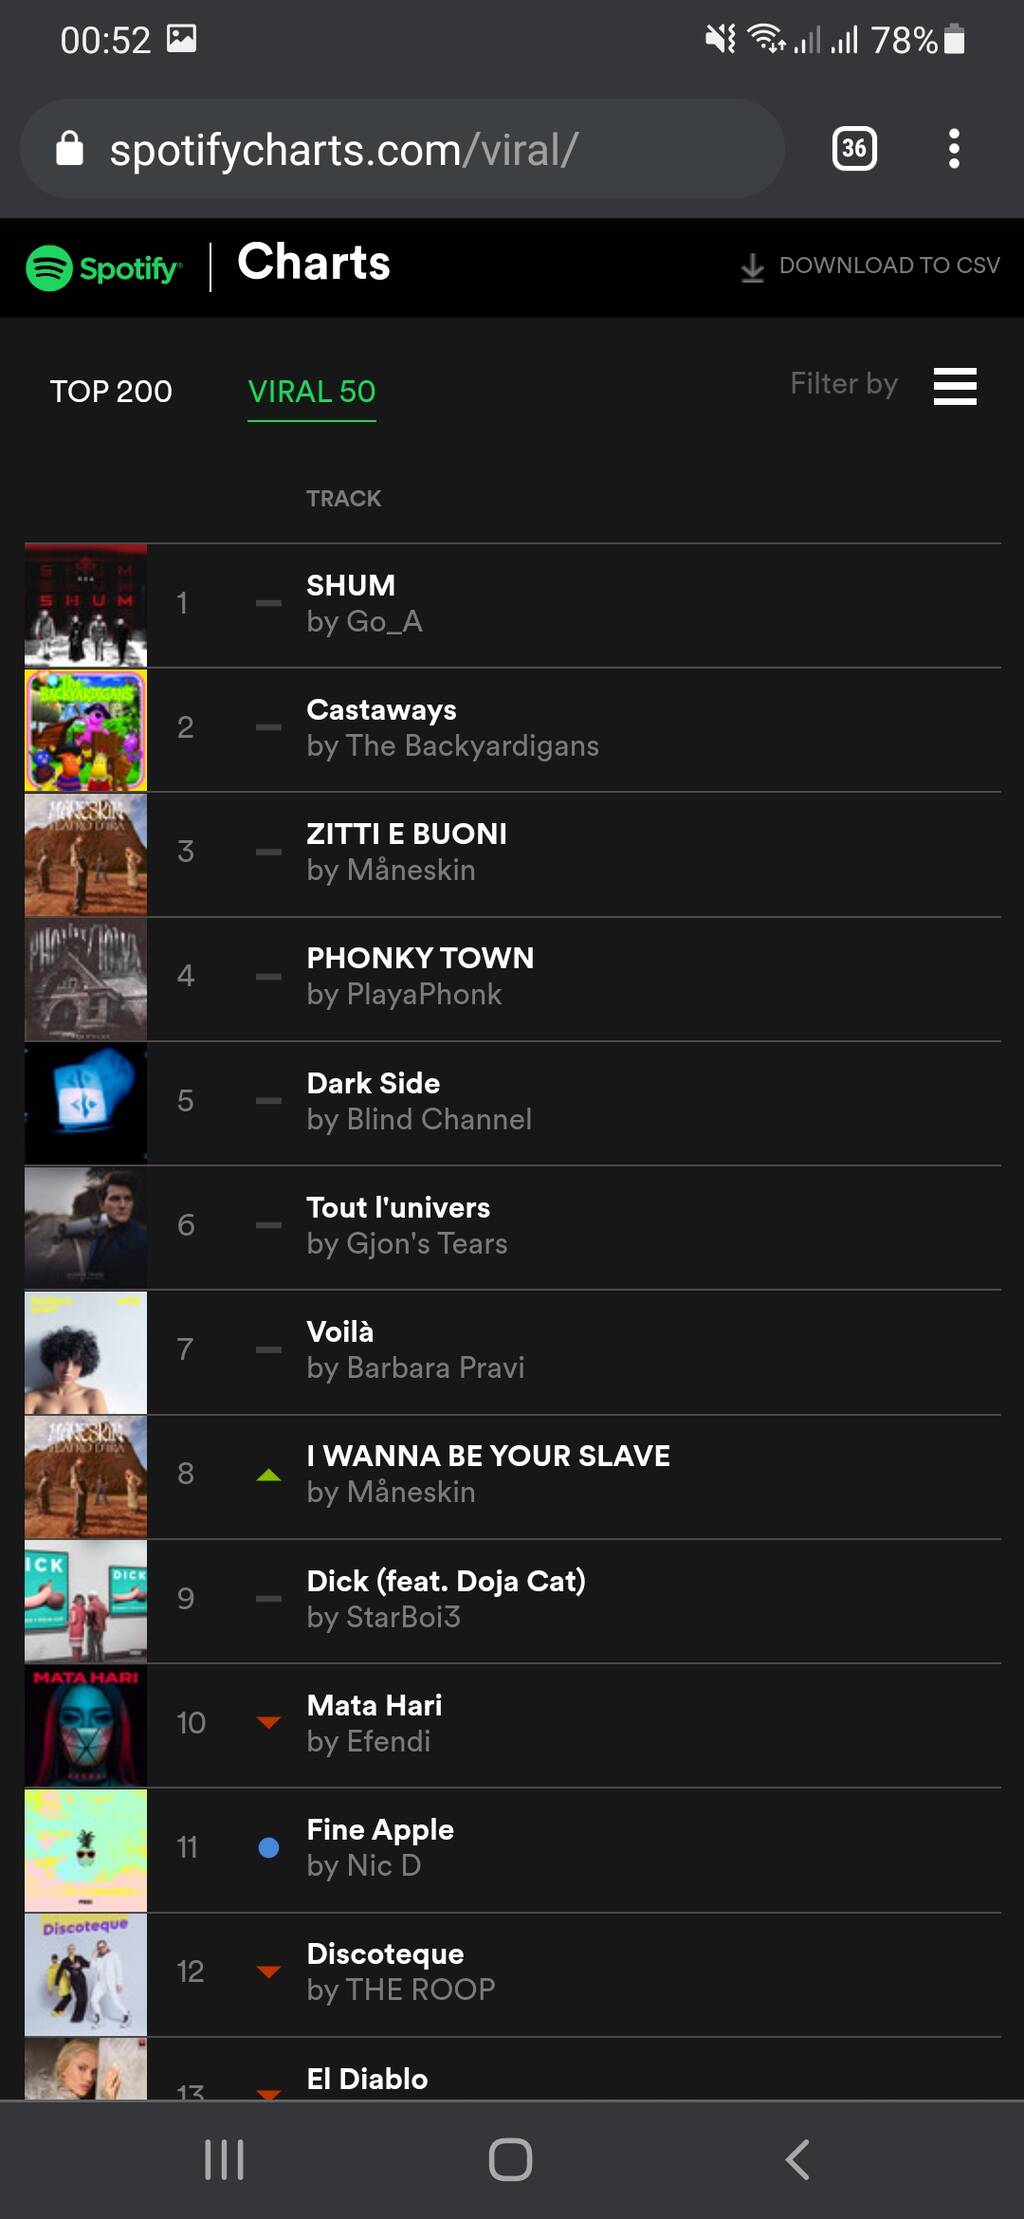Image resolution: width=1024 pixels, height=2219 pixels.
Task: Switch to the TOP 200 tab
Action: click(x=111, y=391)
